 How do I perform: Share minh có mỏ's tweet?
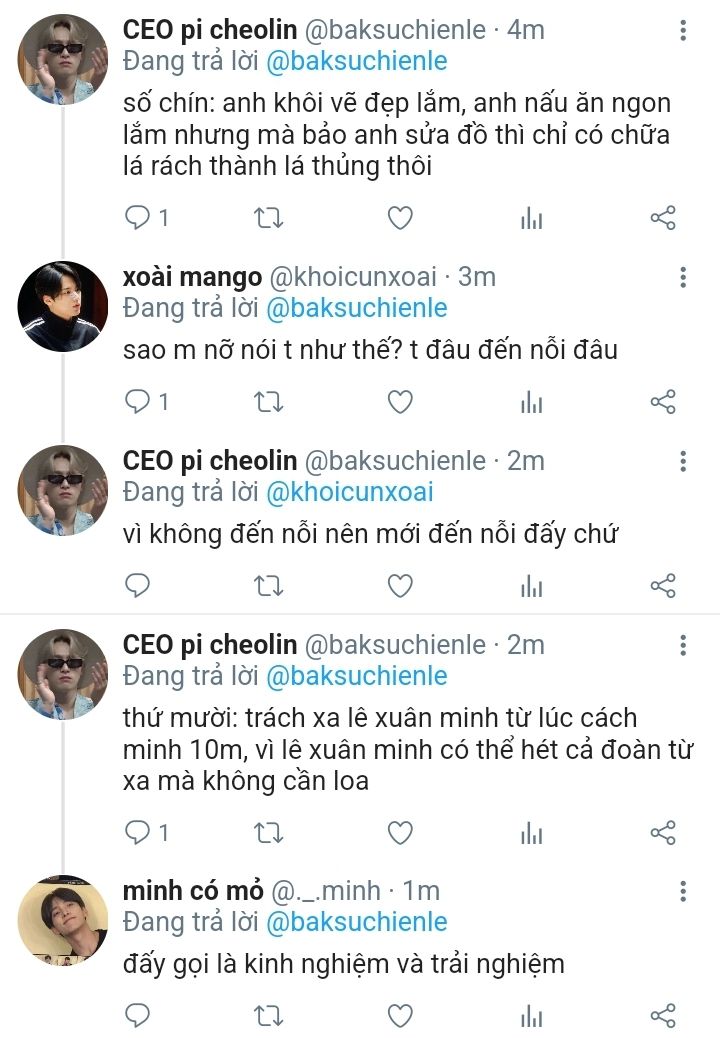pos(663,1016)
